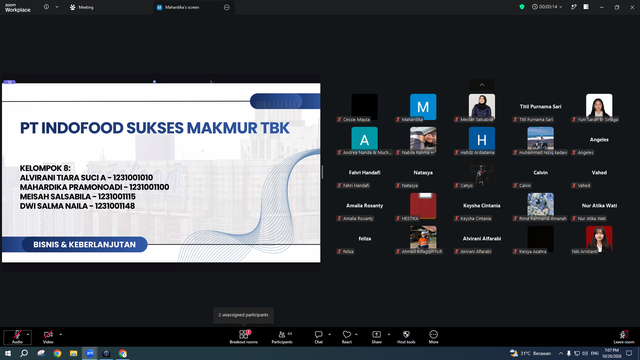Select Mahardika's blue M avatar tile
640x360 pixels.
point(423,107)
